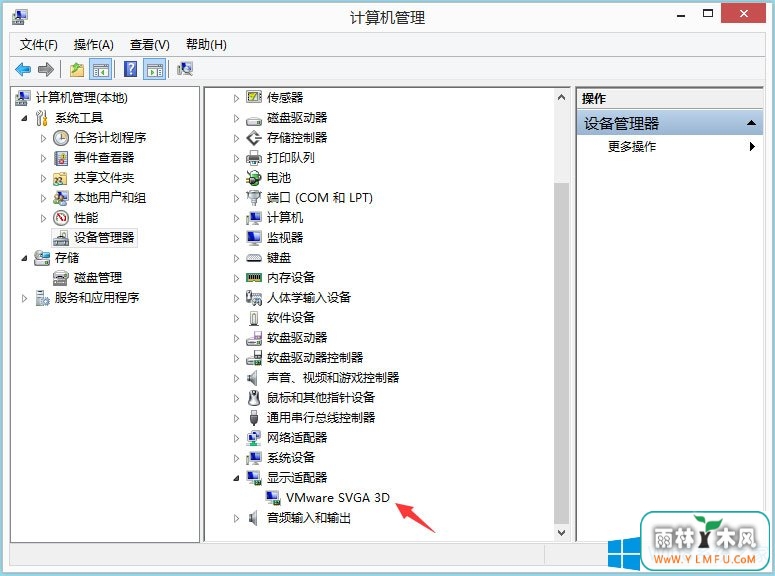Select the 软盘驱动器 label
Image resolution: width=775 pixels, height=576 pixels.
(297, 338)
